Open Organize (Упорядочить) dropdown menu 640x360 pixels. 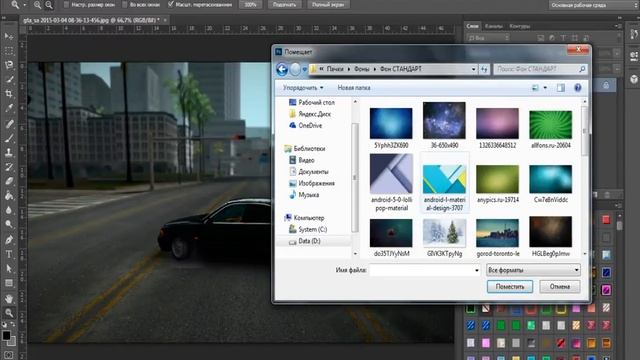click(303, 88)
